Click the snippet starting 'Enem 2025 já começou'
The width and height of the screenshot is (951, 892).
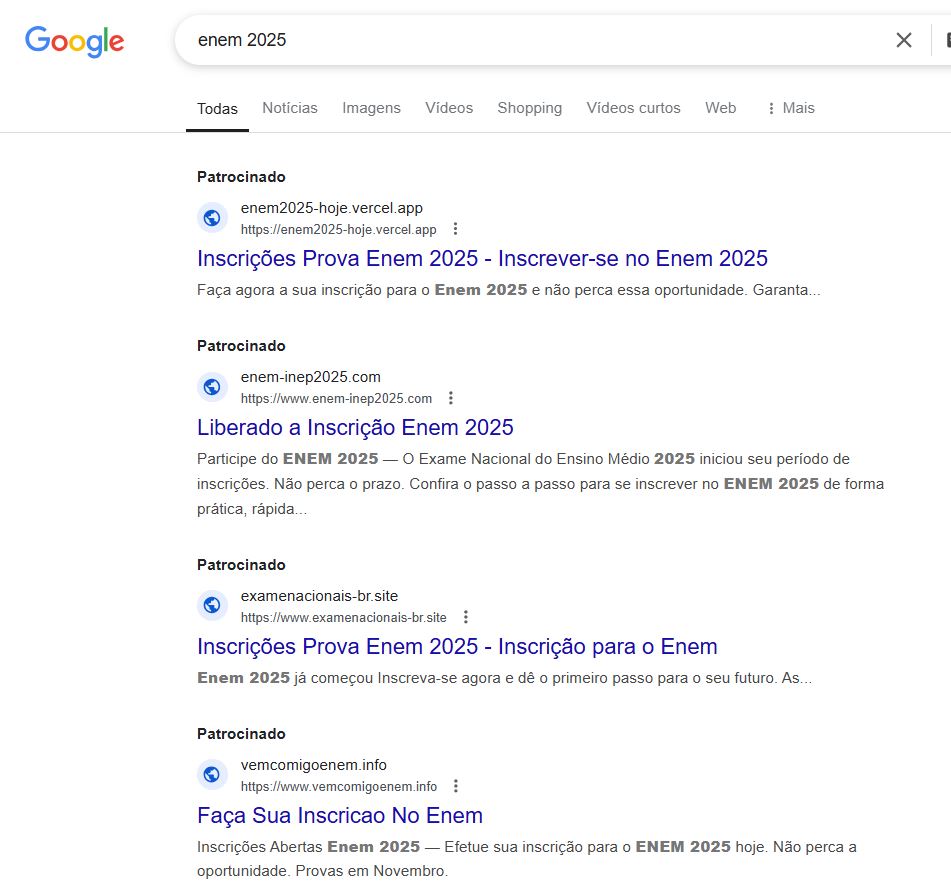(505, 679)
